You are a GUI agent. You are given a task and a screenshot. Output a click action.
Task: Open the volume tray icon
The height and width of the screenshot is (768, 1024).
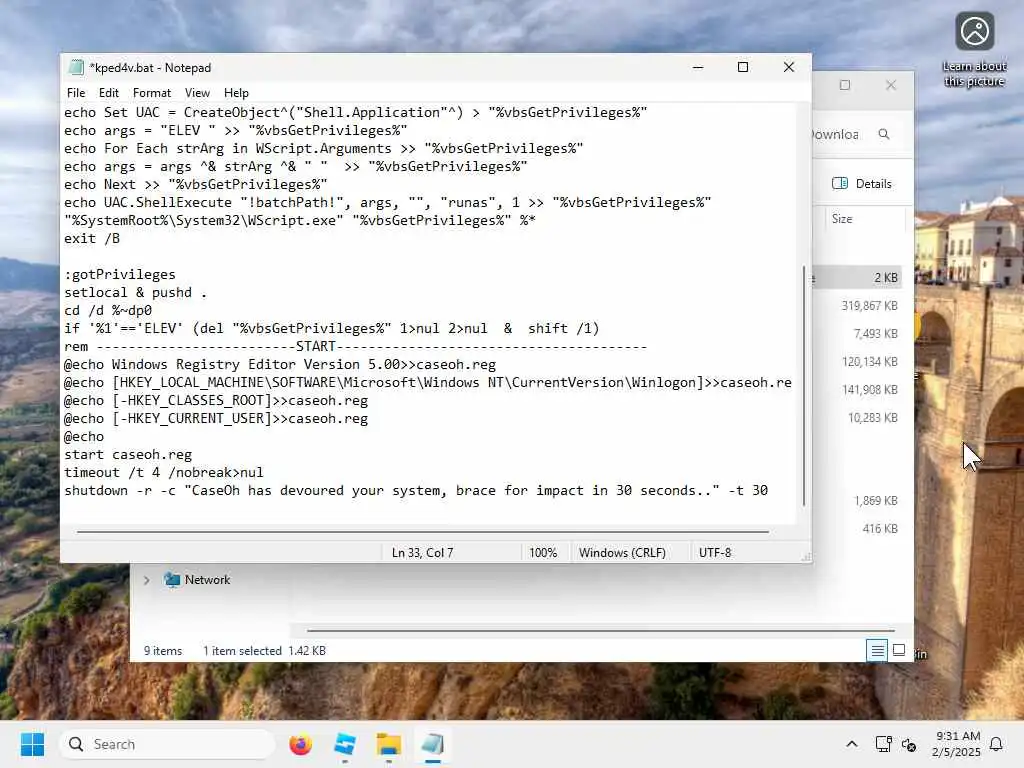(x=908, y=744)
